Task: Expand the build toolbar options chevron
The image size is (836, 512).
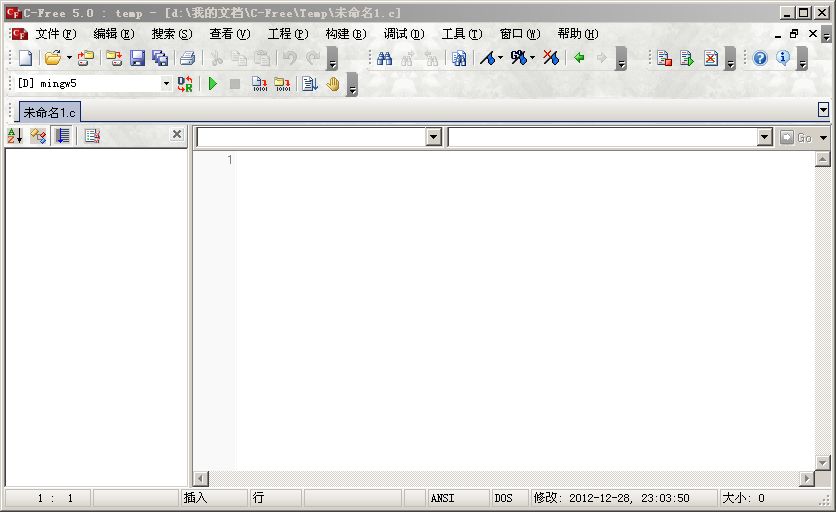Action: (352, 84)
